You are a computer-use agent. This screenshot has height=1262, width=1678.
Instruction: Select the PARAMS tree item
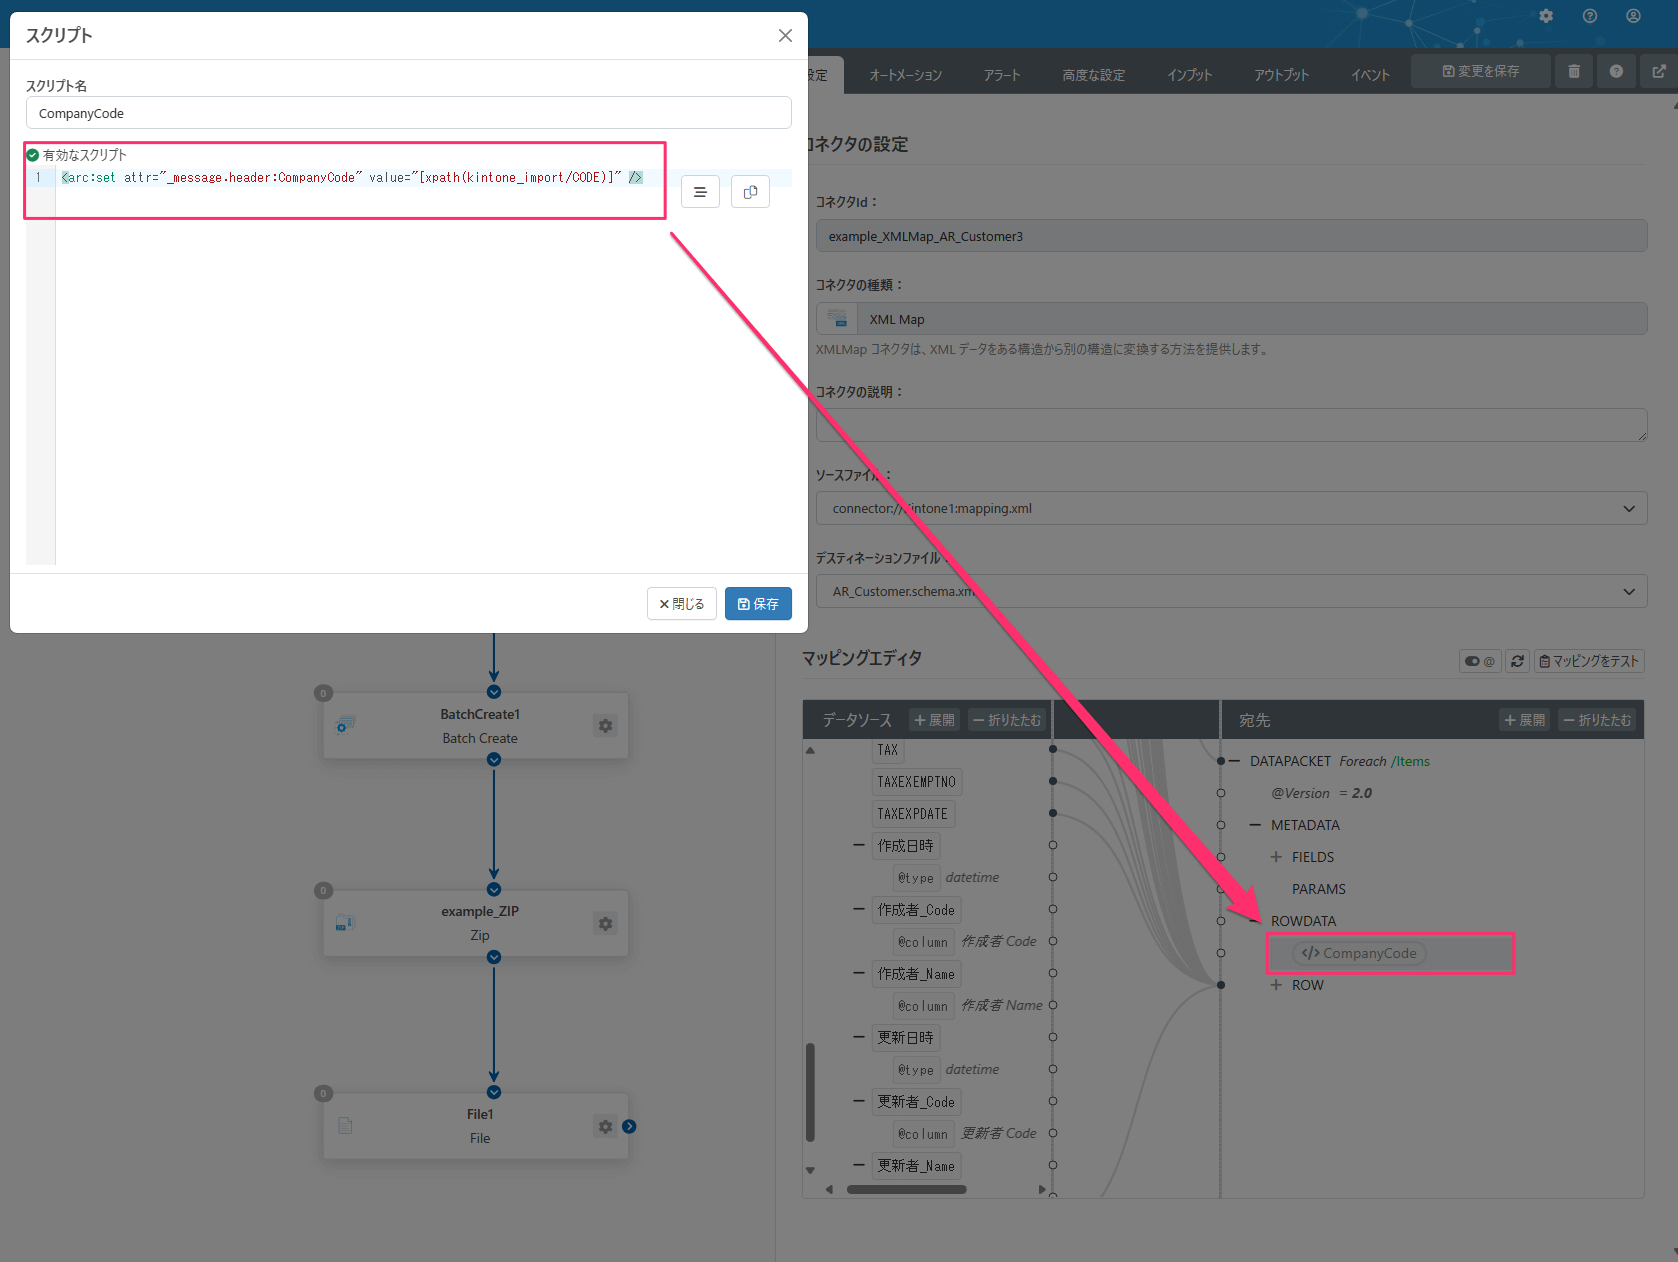1318,889
